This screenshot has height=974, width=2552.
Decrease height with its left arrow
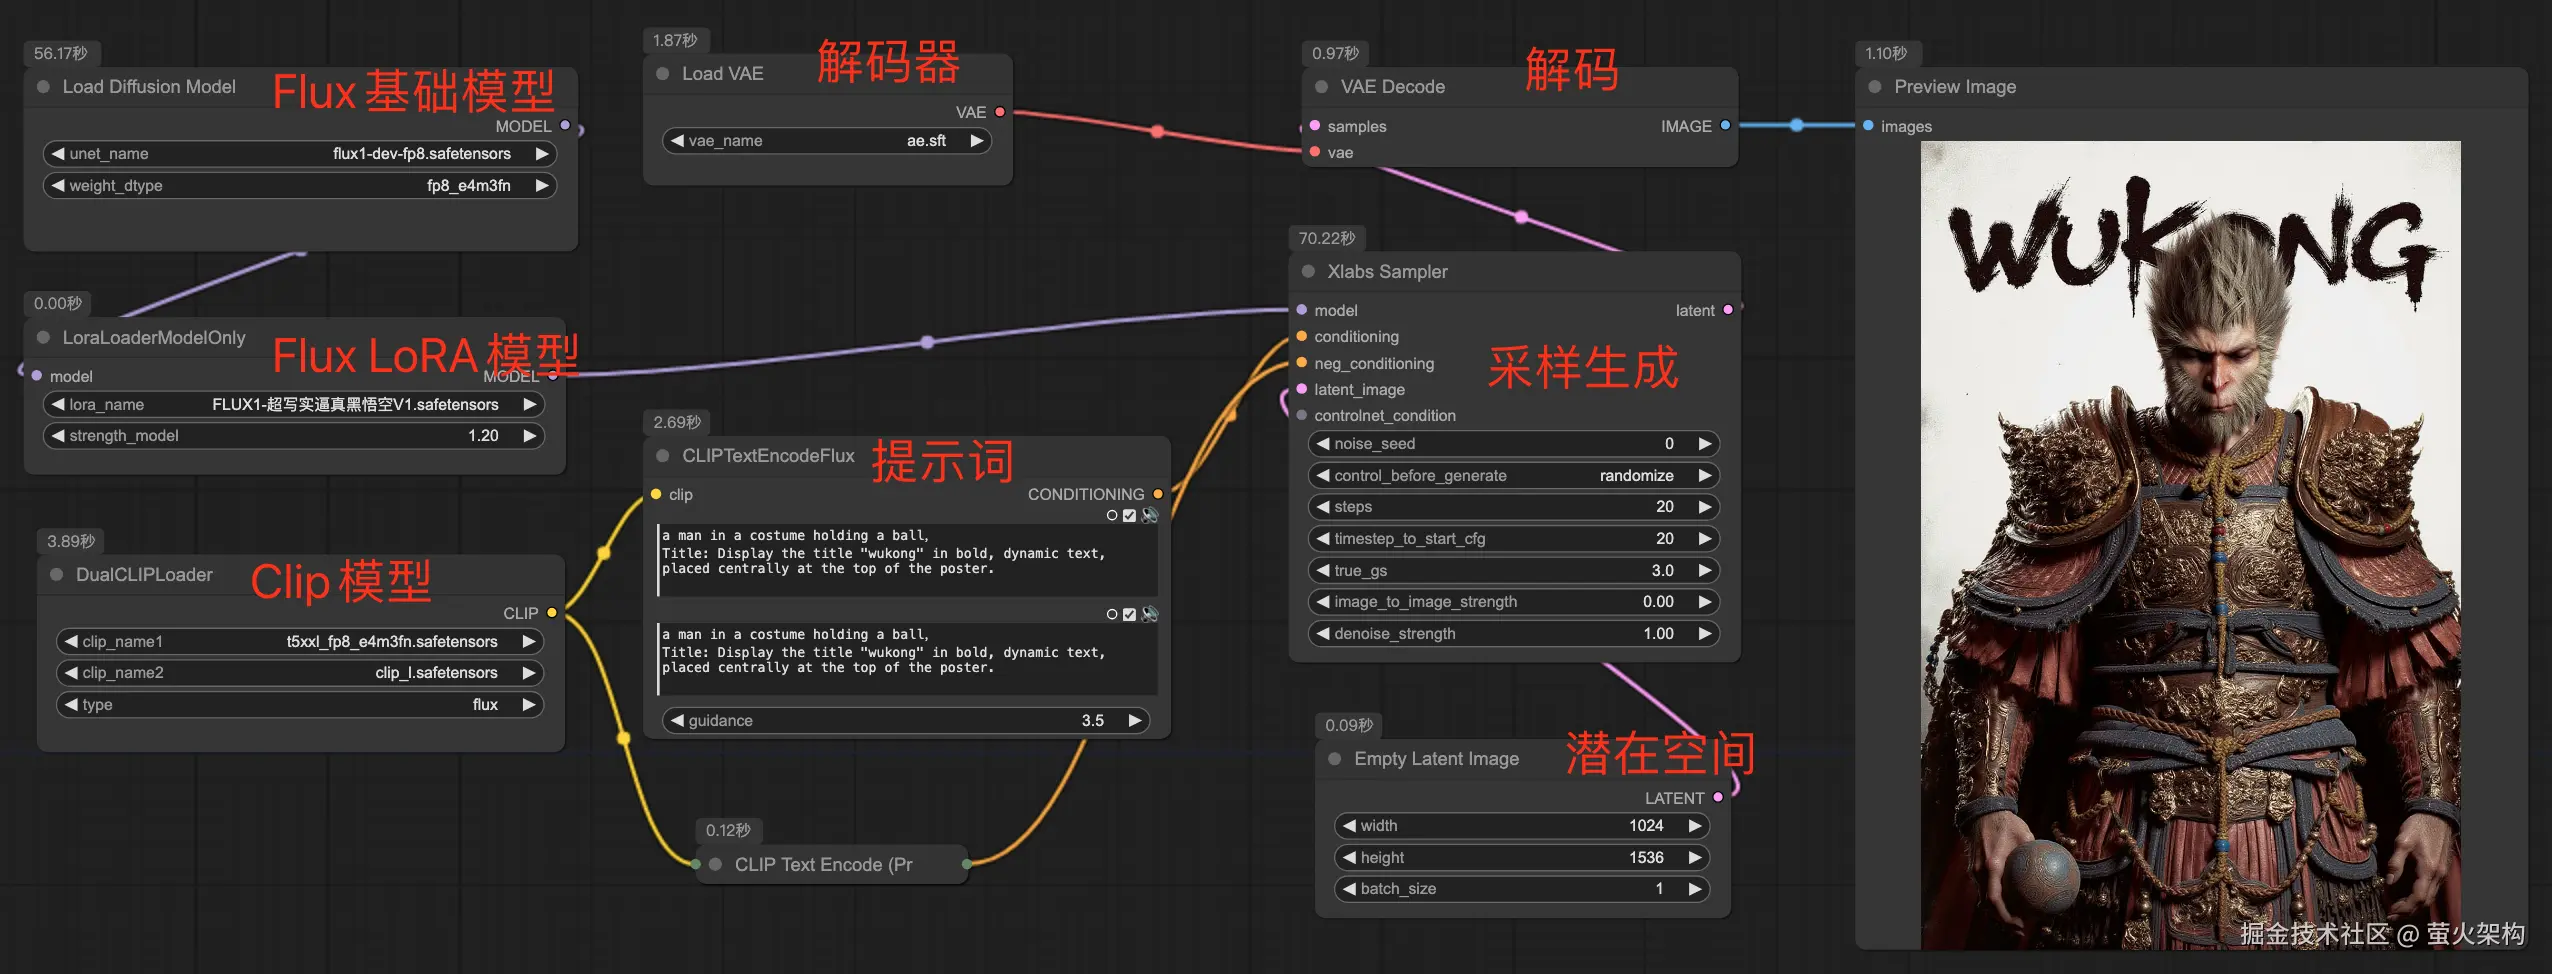tap(1349, 858)
